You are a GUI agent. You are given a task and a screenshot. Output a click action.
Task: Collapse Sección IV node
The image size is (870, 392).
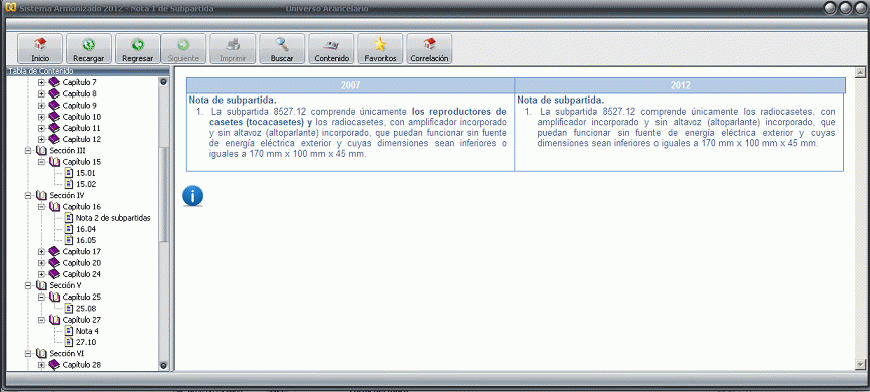pos(28,195)
